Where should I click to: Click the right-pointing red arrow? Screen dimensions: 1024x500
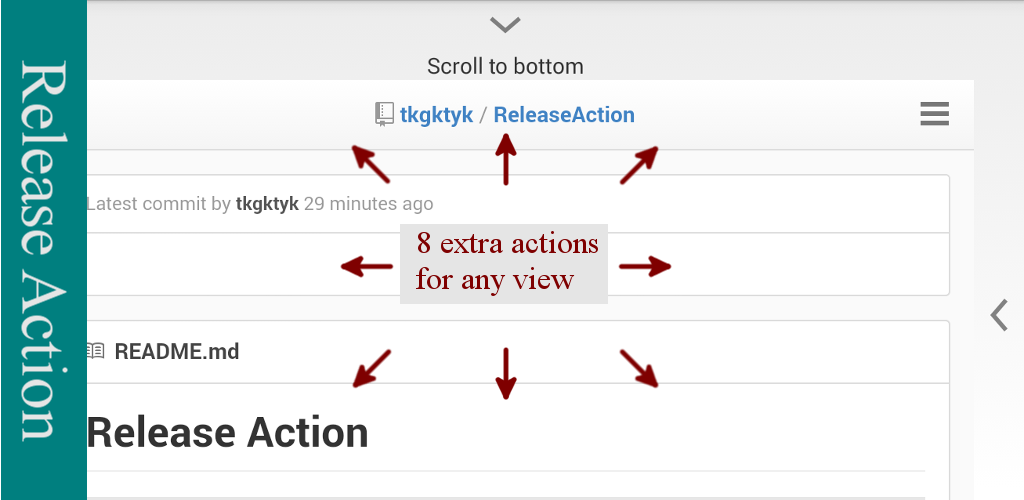[x=645, y=266]
